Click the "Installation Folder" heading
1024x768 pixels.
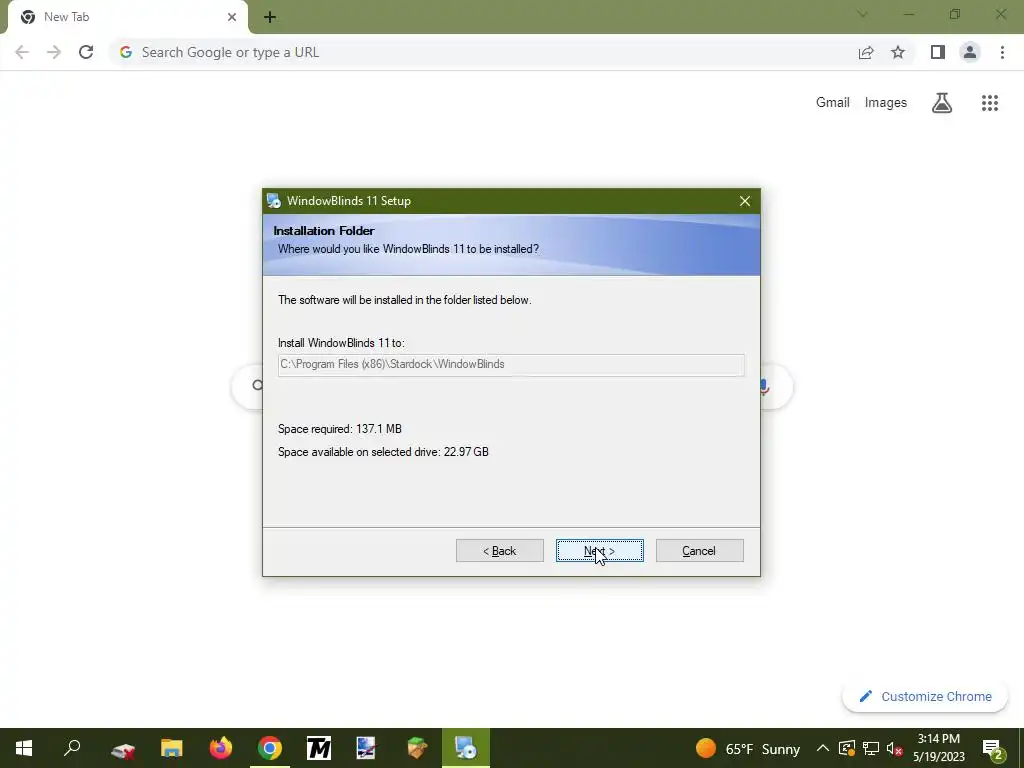click(324, 231)
